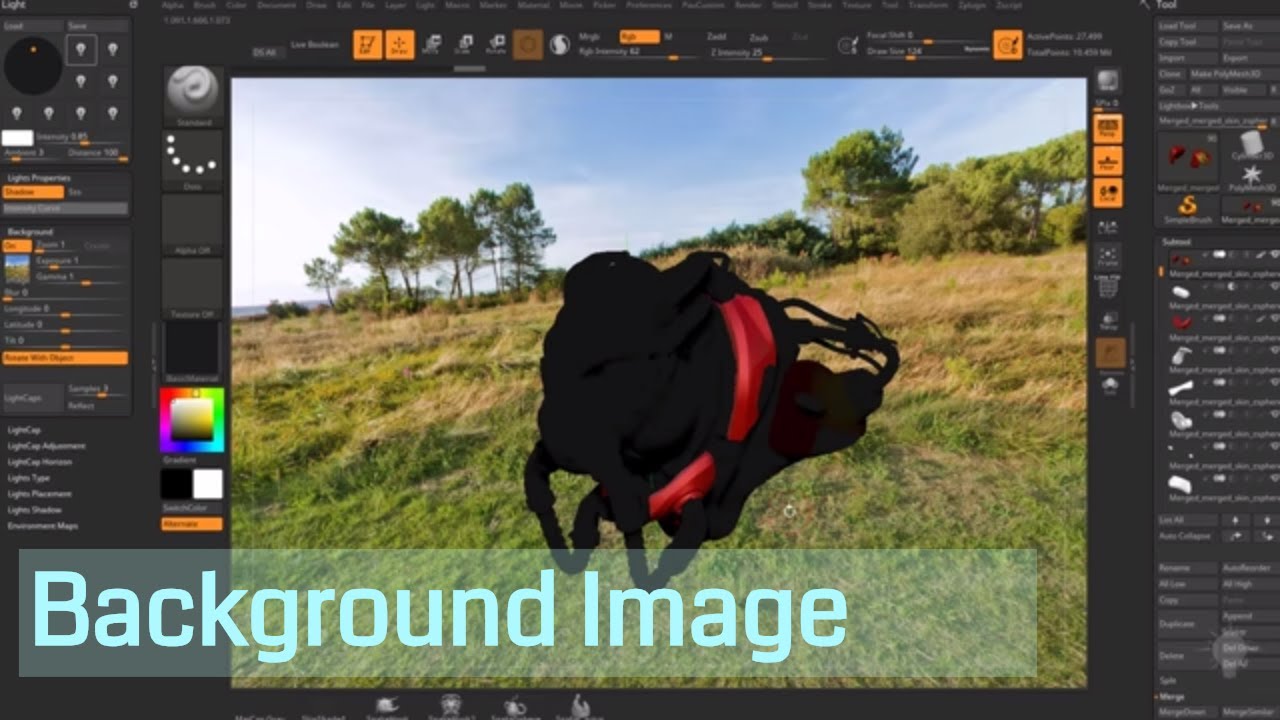
Task: Toggle the Local symmetry button
Action: 1107,193
